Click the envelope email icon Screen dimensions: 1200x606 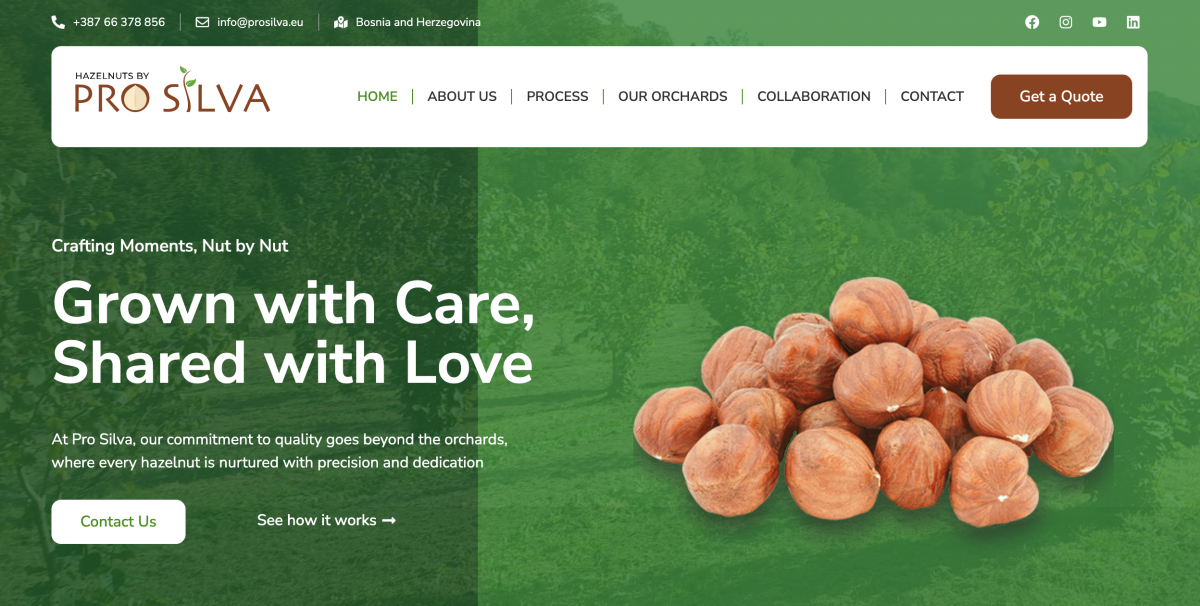click(x=202, y=22)
